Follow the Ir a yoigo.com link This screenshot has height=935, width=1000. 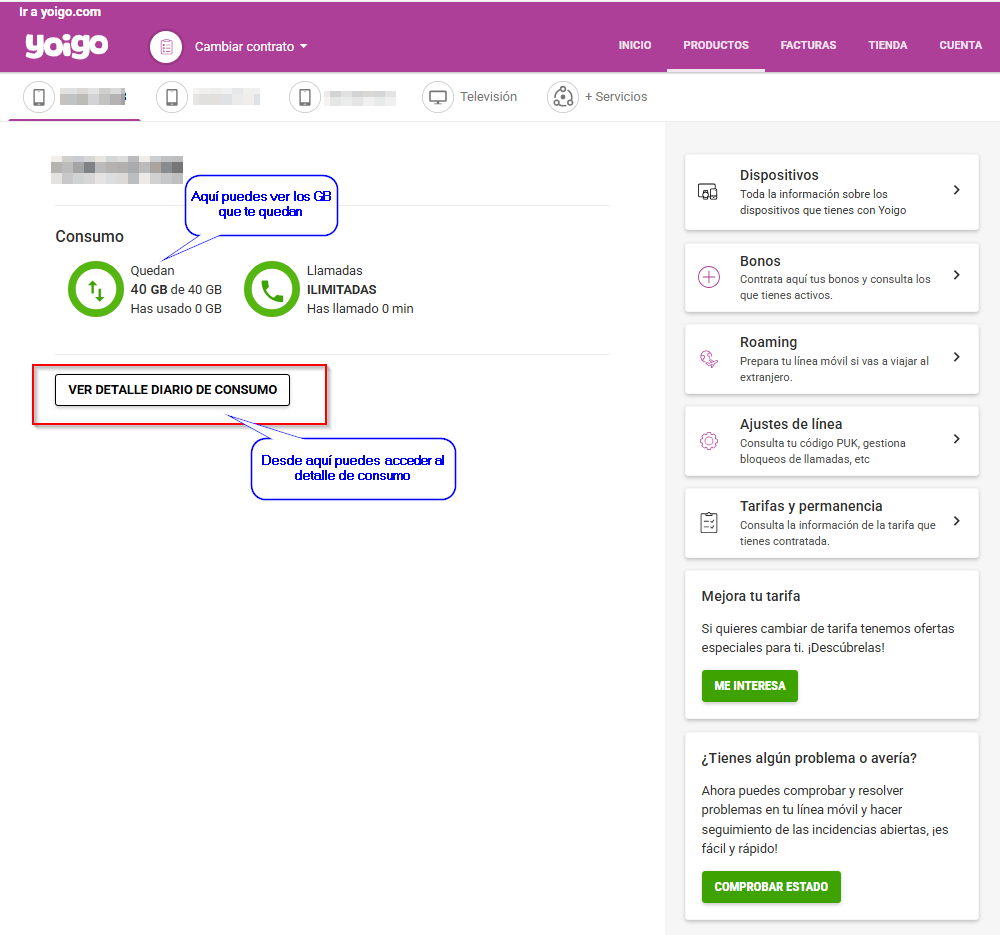tap(60, 12)
